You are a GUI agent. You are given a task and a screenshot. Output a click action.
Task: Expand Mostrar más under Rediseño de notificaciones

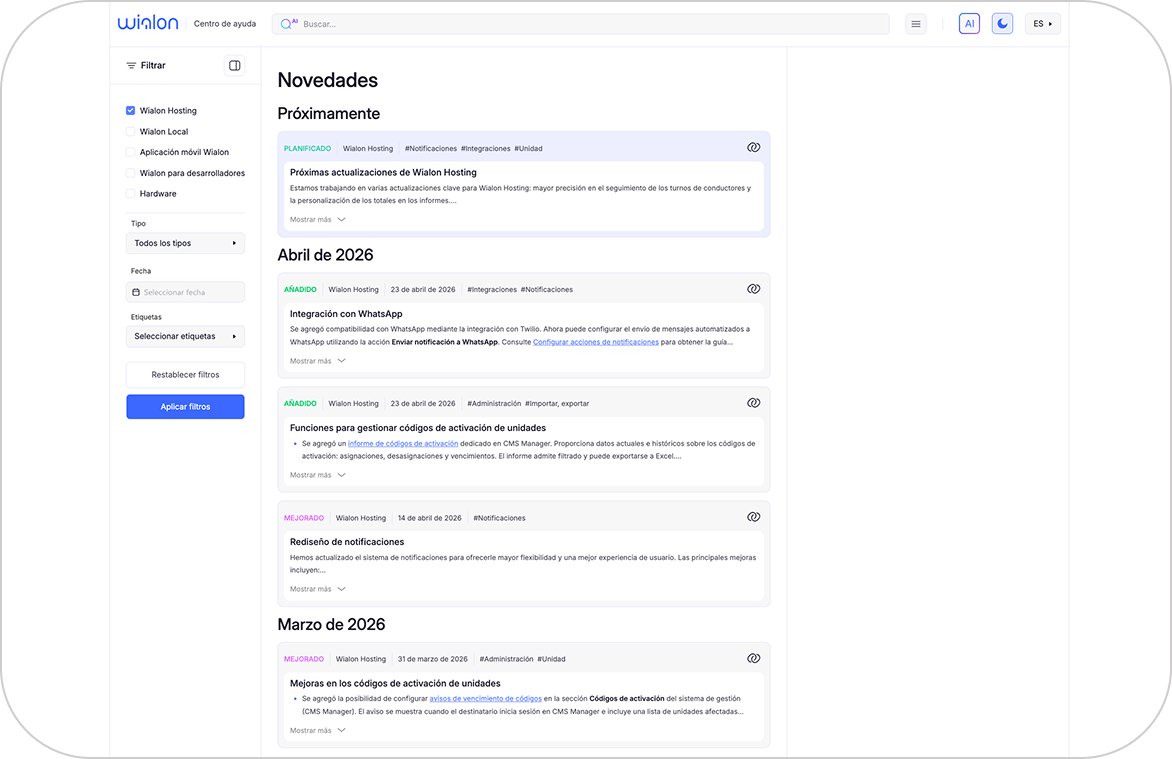point(318,589)
